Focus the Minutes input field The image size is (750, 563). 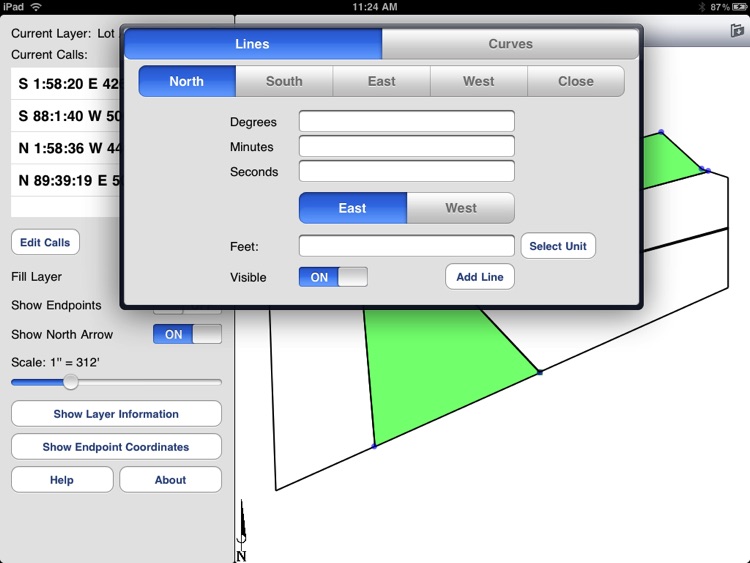[x=407, y=146]
